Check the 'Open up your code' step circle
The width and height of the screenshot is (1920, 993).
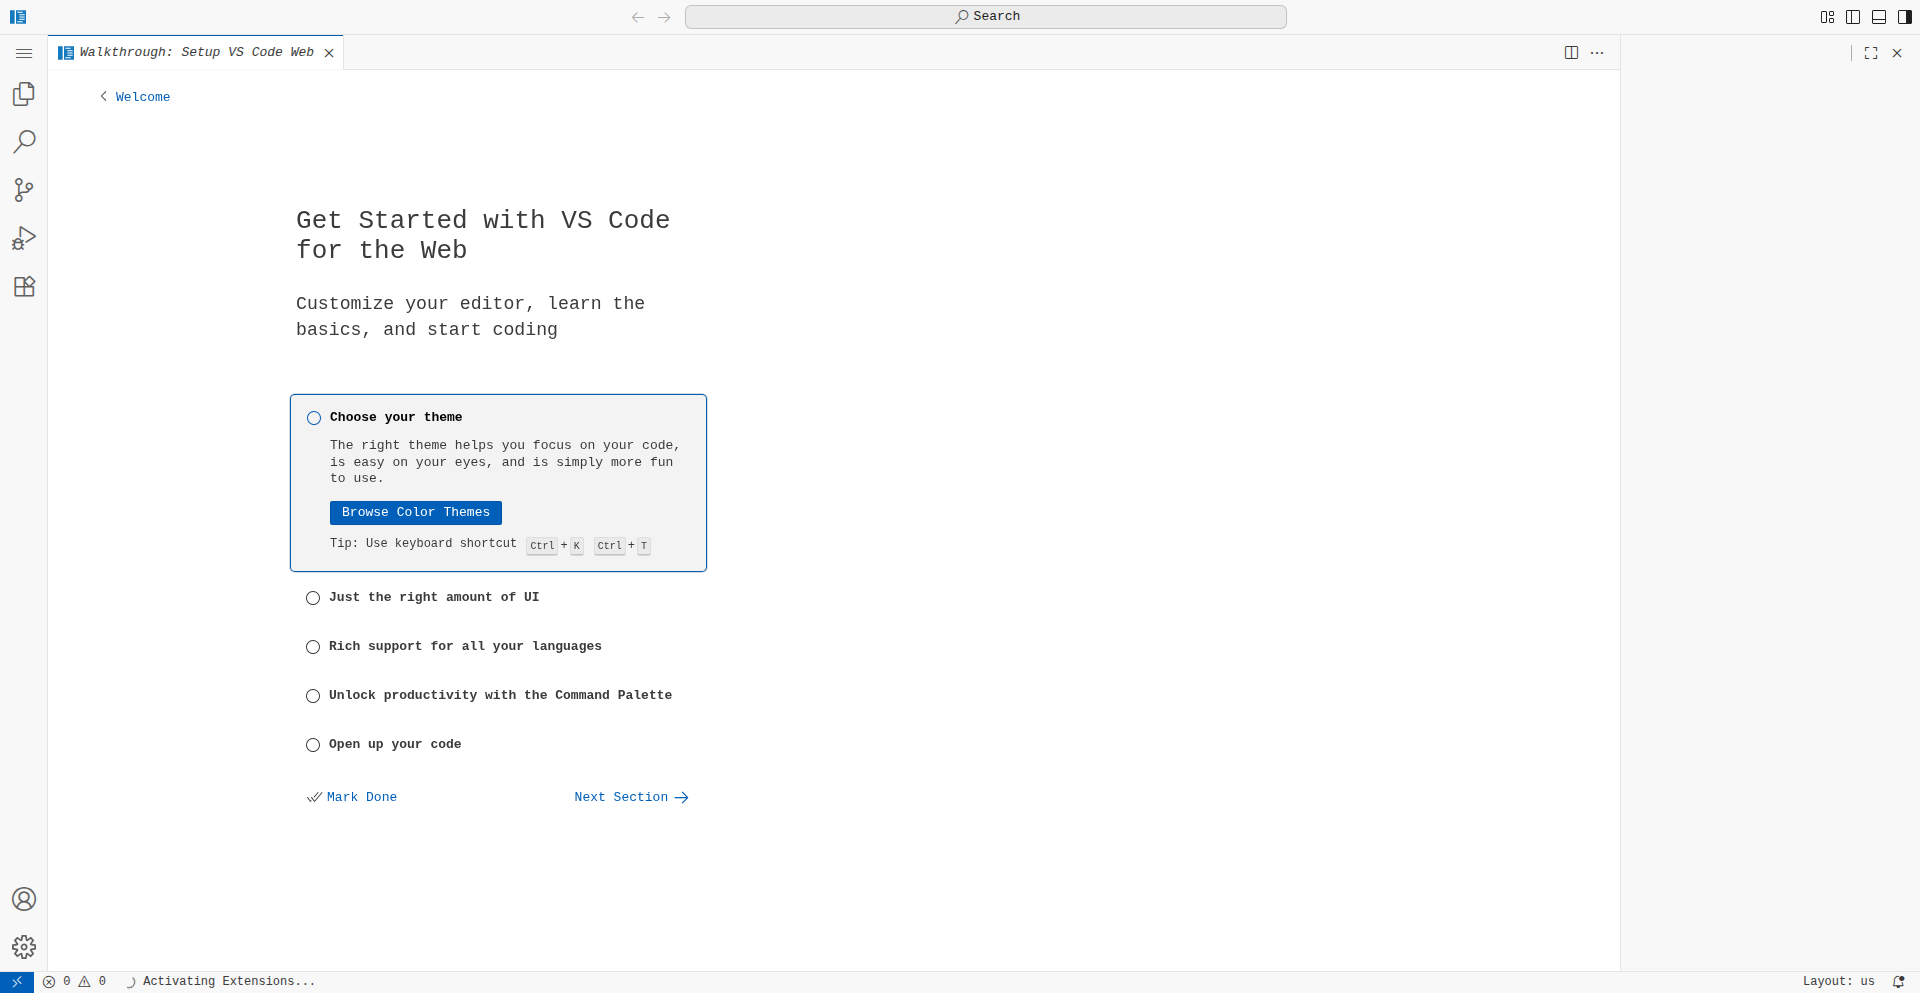[313, 745]
